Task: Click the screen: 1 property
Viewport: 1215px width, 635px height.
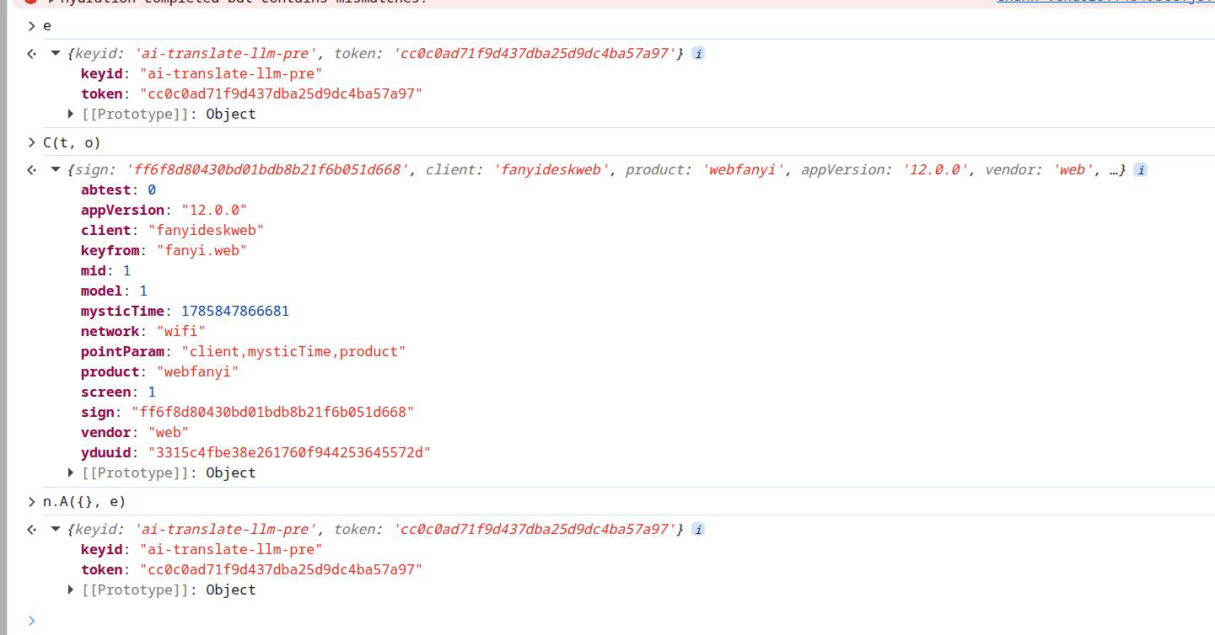Action: pyautogui.click(x=118, y=392)
